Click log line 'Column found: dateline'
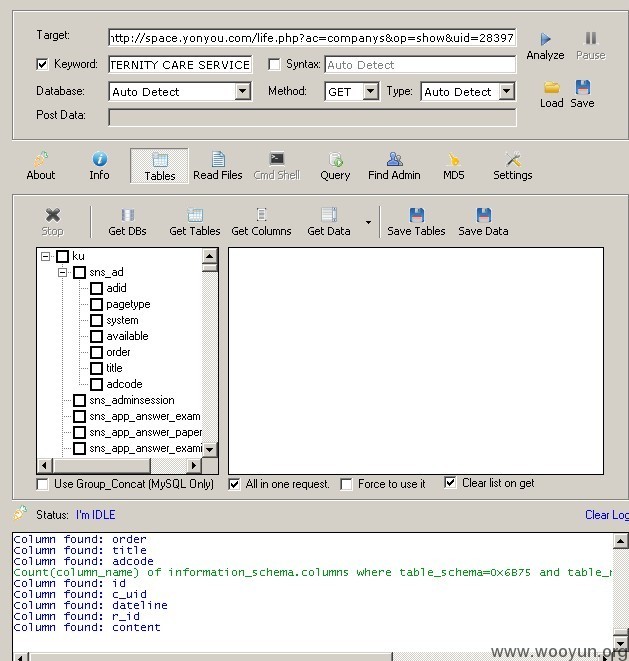The image size is (629, 661). click(x=90, y=605)
